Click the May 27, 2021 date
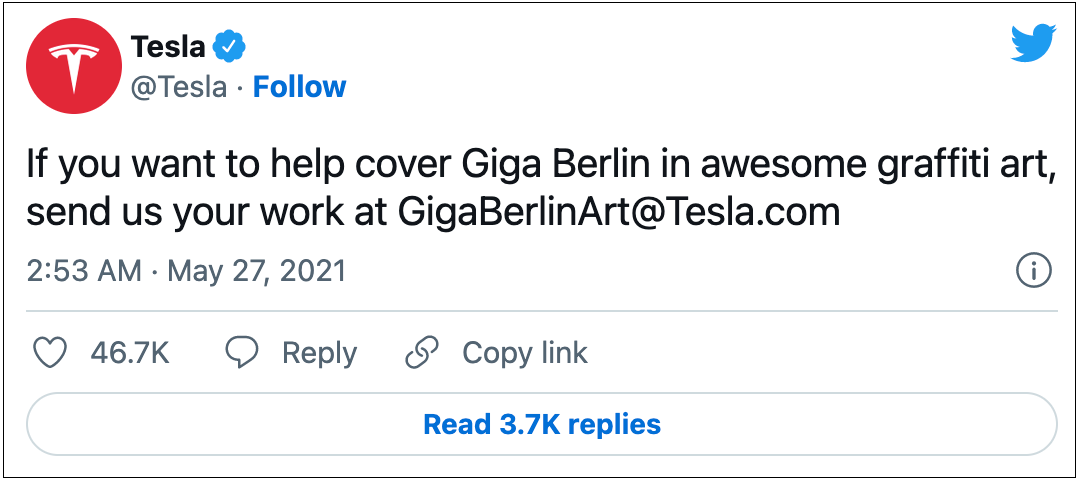Viewport: 1080px width, 482px height. [256, 271]
